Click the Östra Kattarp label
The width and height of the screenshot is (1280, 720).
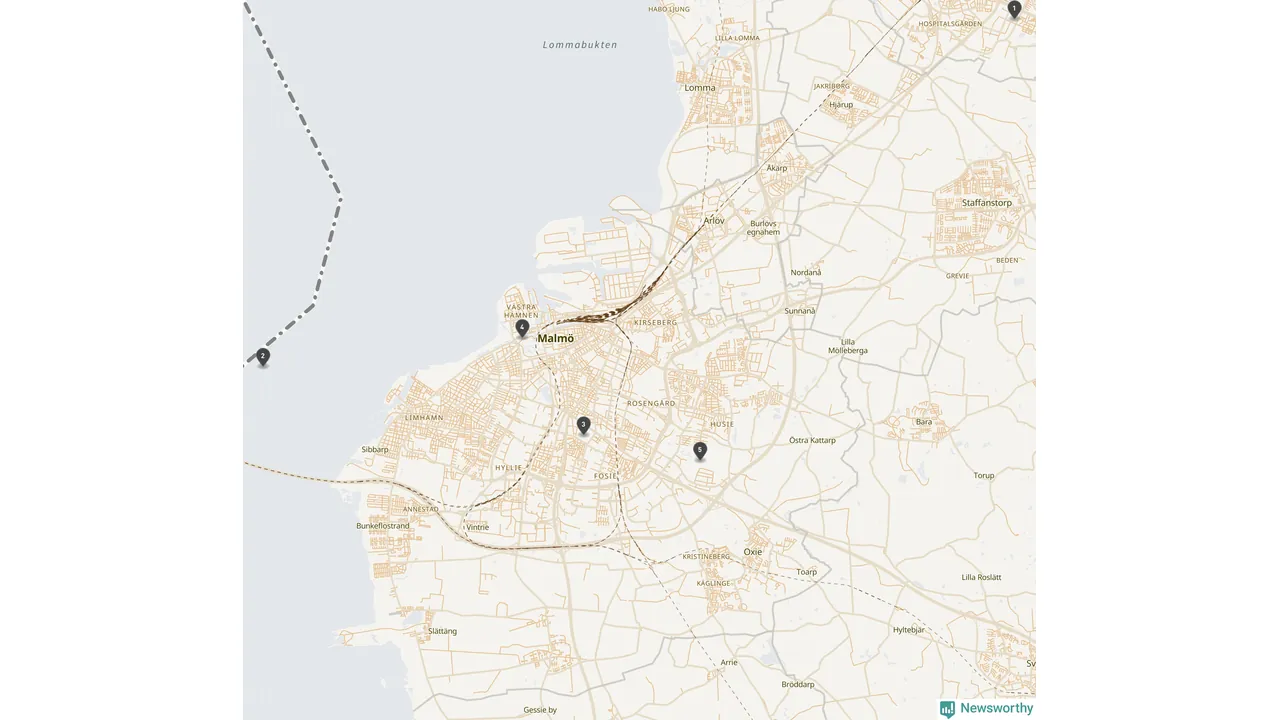tap(812, 440)
